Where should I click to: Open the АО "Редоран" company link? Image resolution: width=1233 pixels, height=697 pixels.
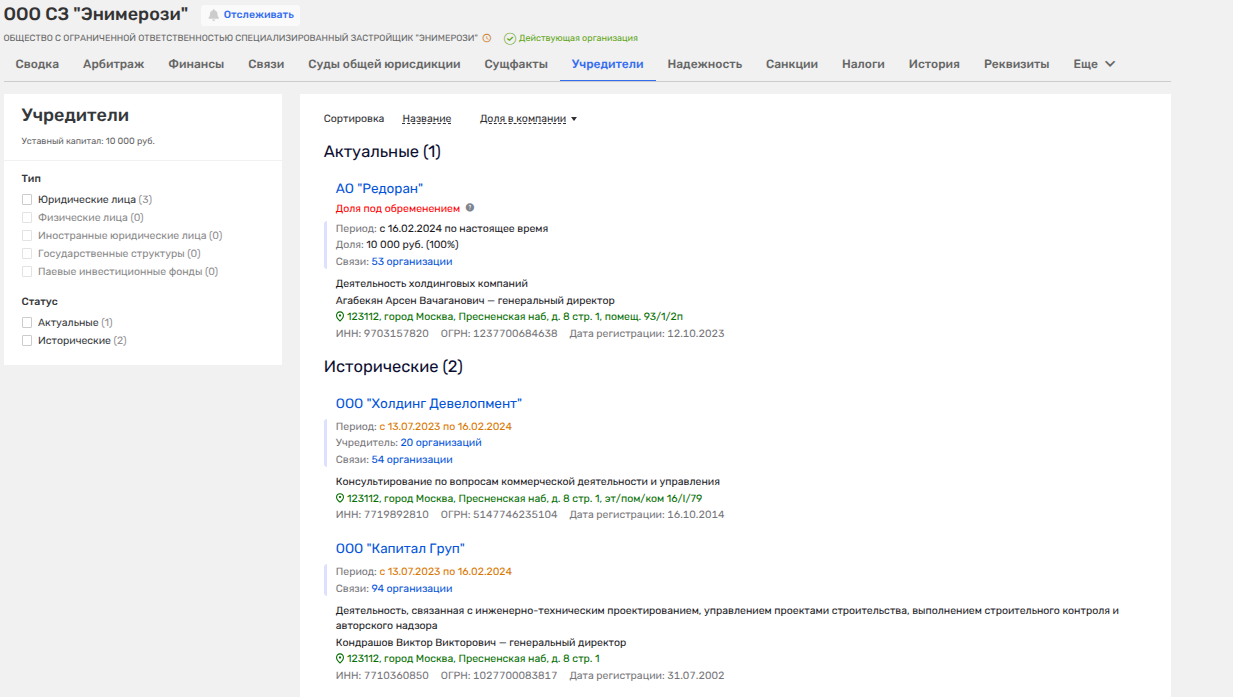[x=379, y=188]
